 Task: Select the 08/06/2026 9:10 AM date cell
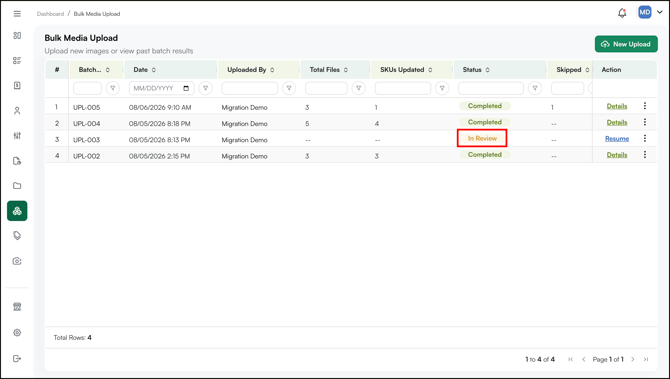[160, 107]
